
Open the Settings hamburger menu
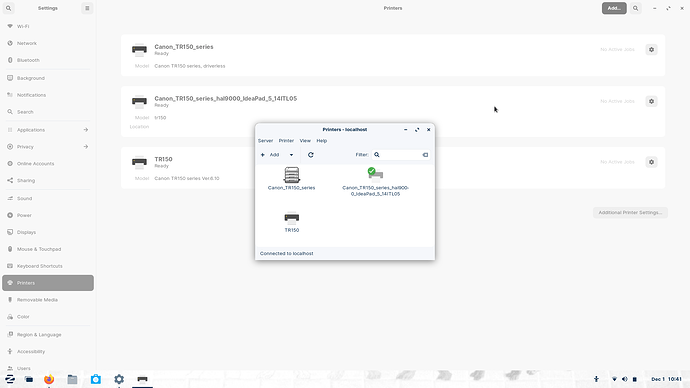[87, 8]
